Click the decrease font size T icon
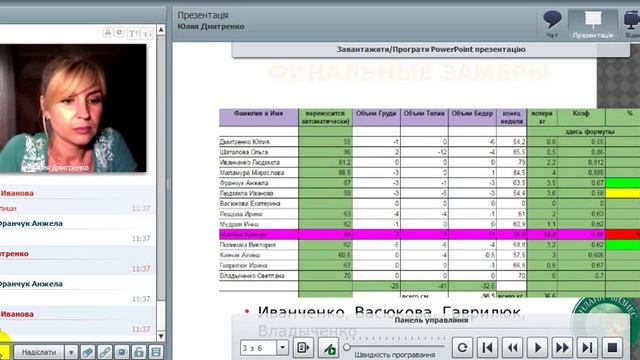 point(147,33)
